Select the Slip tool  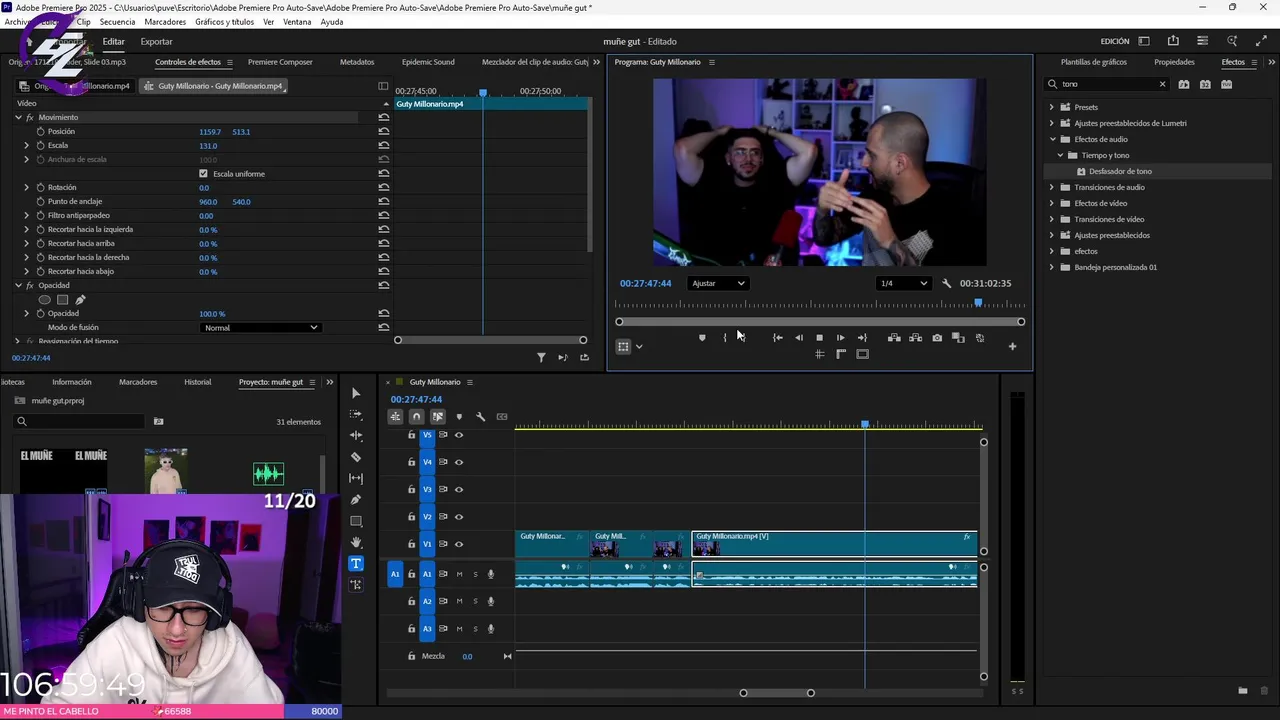tap(356, 478)
